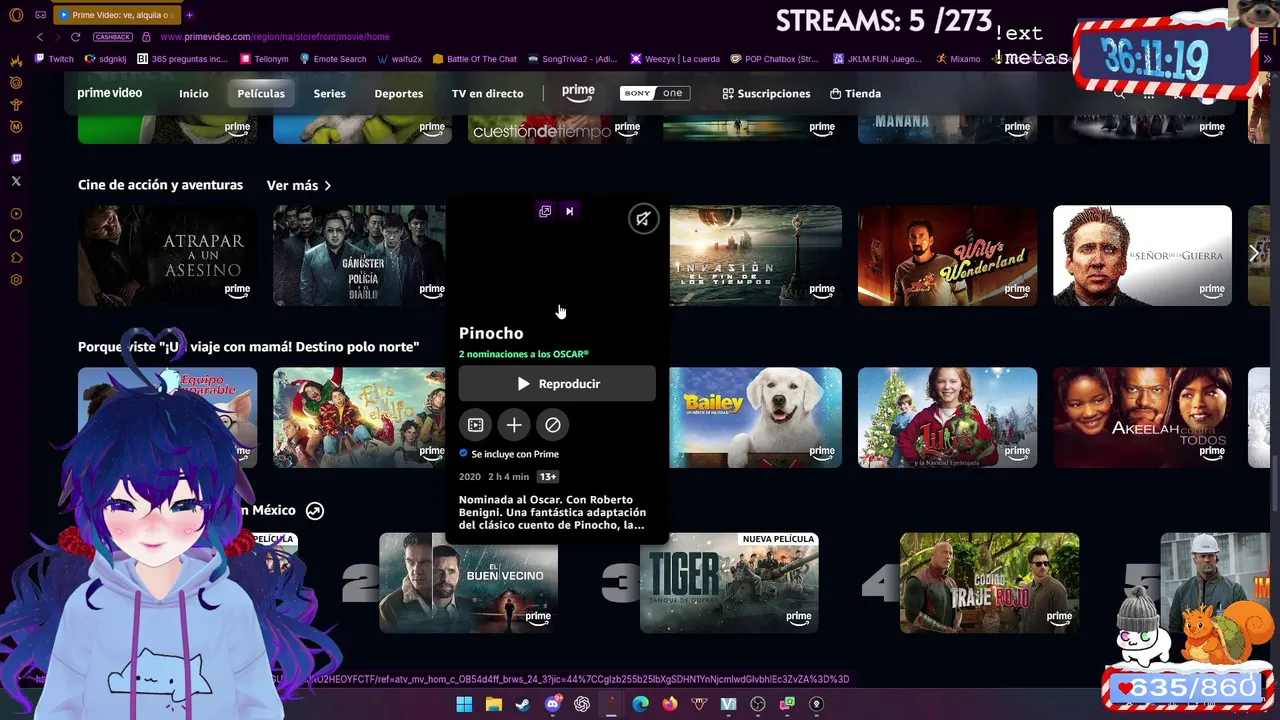
Task: Hide Pinocho with the not-interested icon
Action: tap(552, 425)
